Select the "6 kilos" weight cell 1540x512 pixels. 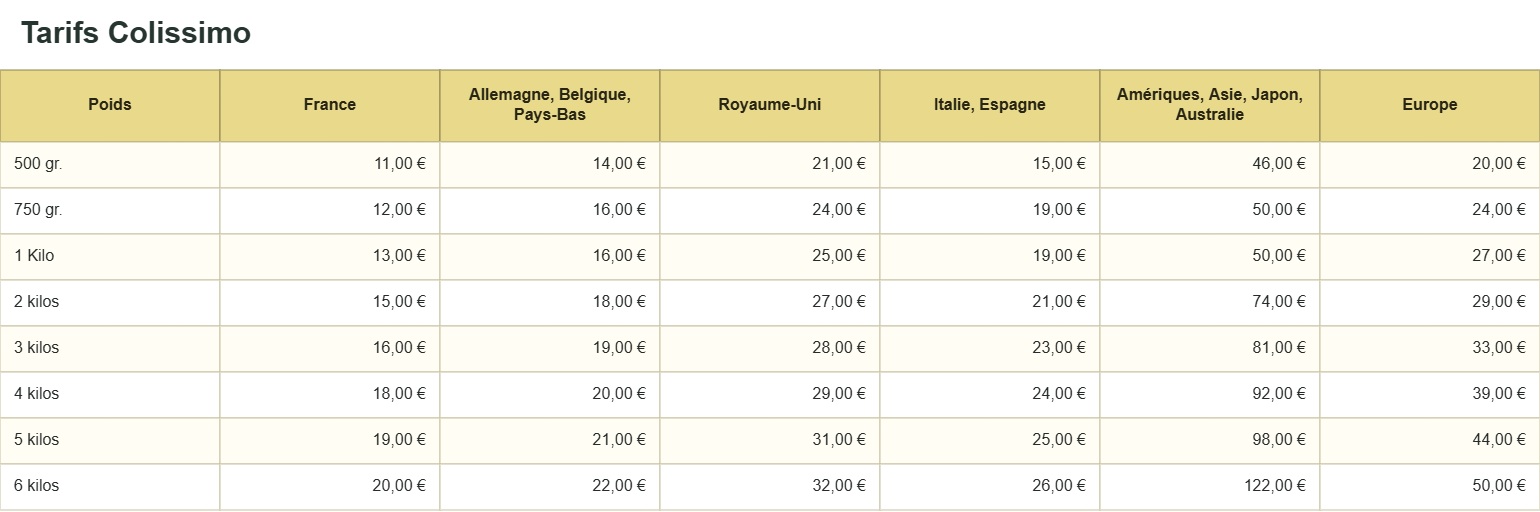(x=110, y=486)
